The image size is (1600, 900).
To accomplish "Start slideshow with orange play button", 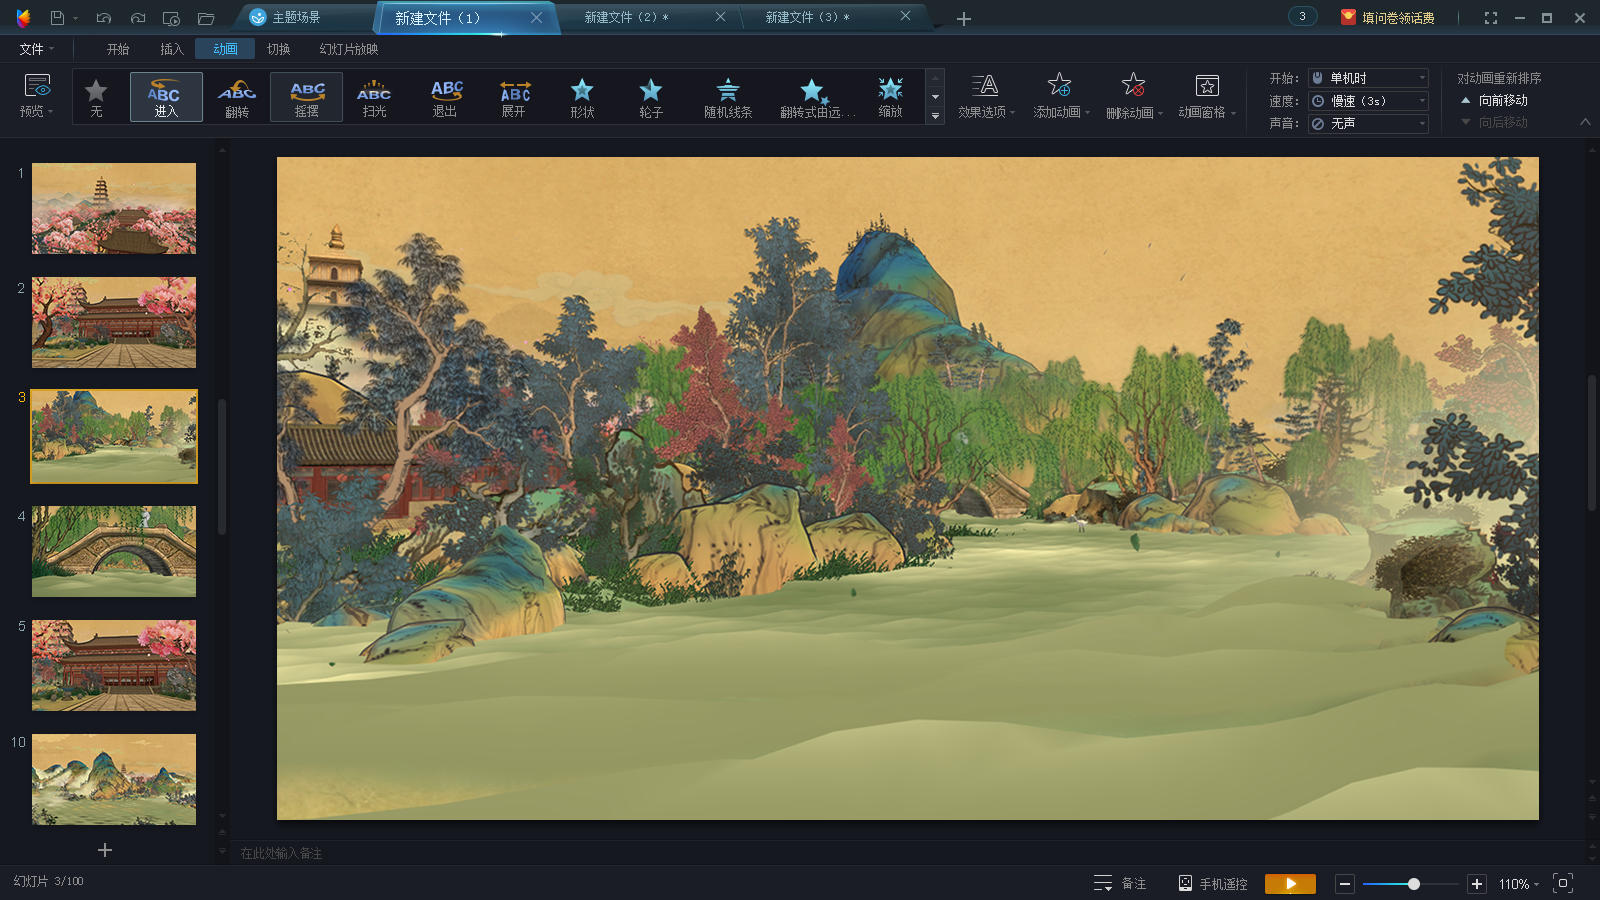I will pyautogui.click(x=1290, y=884).
